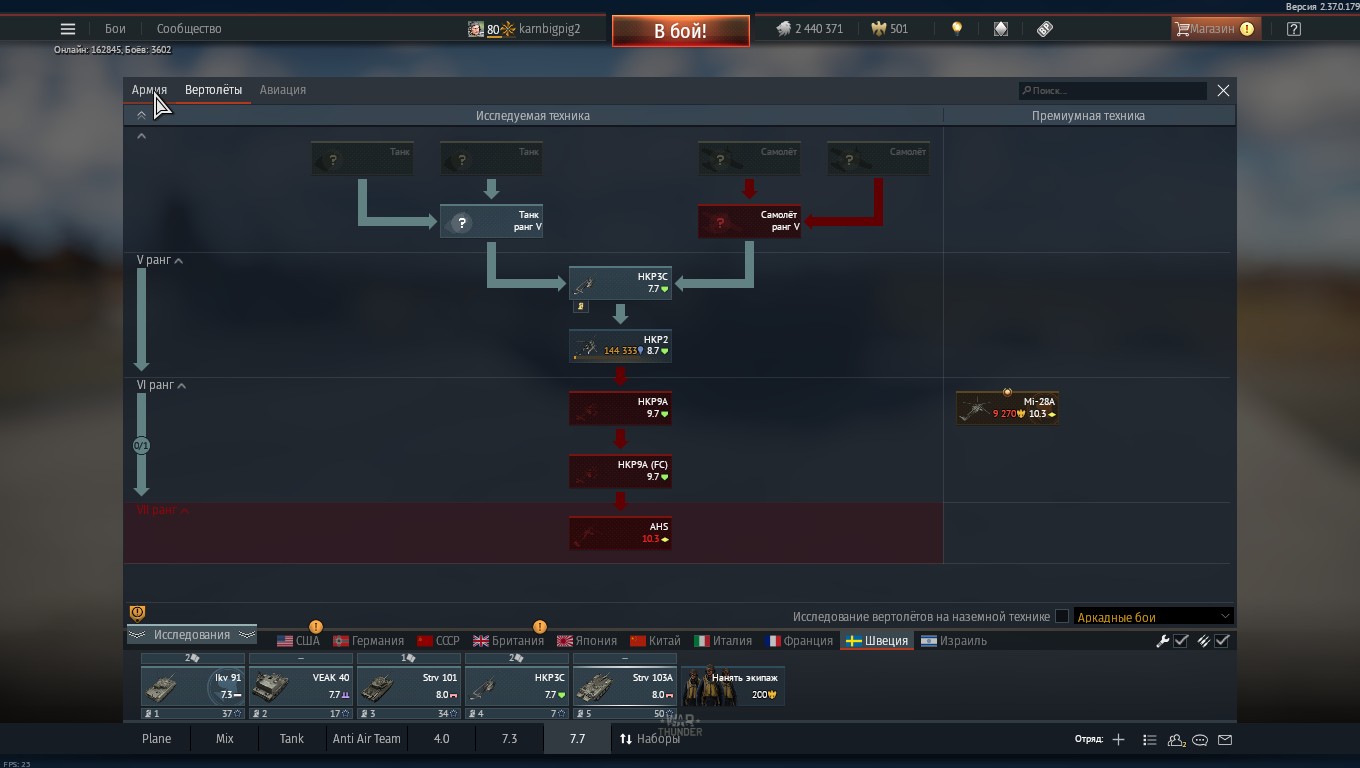Select the Strv 101 crew slot

[x=409, y=687]
